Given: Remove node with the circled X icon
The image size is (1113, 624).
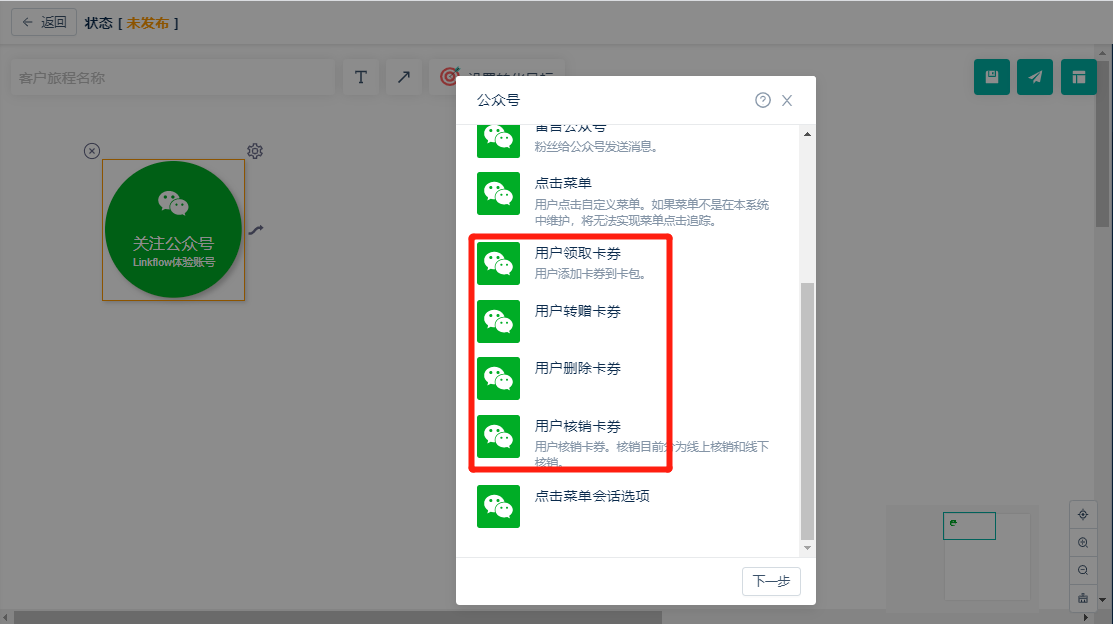Looking at the screenshot, I should [x=92, y=150].
